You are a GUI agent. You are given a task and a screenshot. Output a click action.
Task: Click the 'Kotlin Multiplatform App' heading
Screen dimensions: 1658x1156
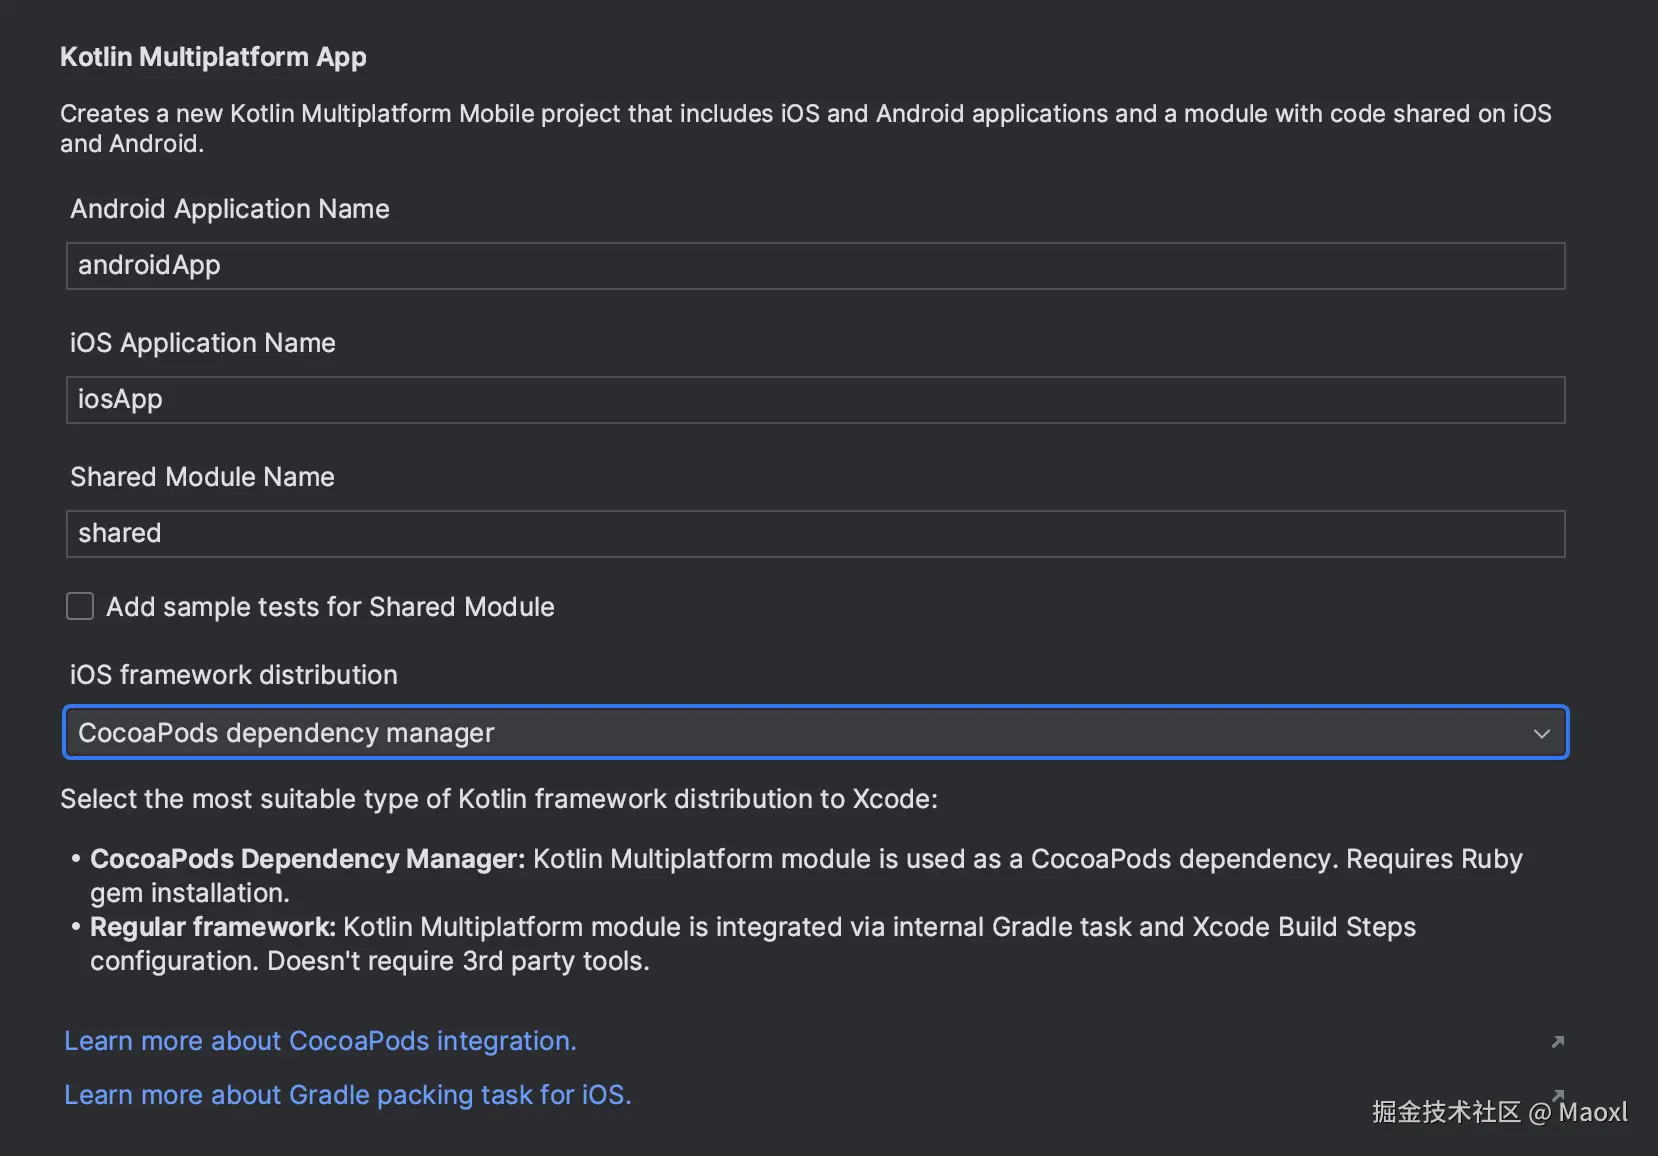click(x=213, y=57)
